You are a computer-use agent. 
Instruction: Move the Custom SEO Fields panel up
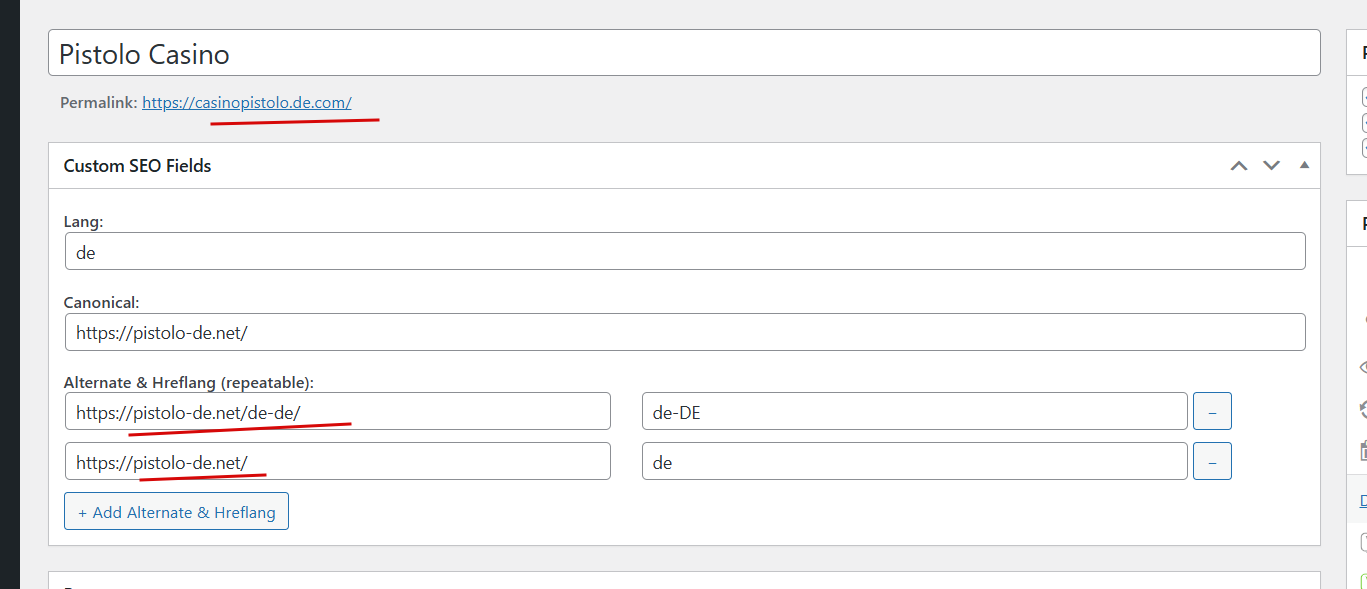1238,166
